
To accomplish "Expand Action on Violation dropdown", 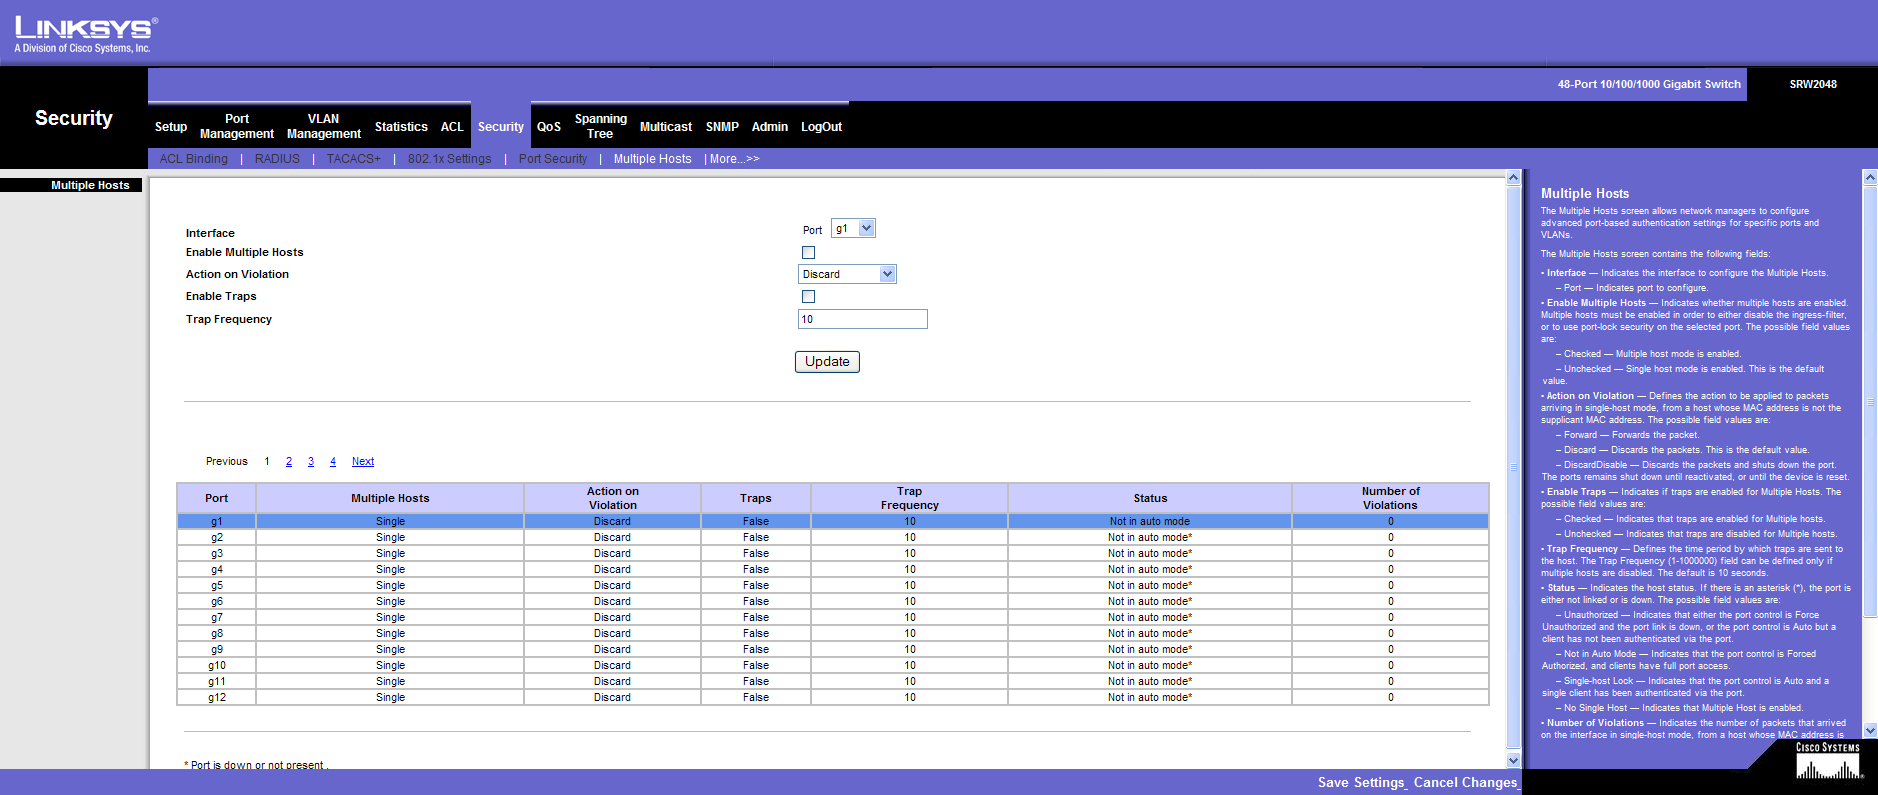I will tap(847, 274).
